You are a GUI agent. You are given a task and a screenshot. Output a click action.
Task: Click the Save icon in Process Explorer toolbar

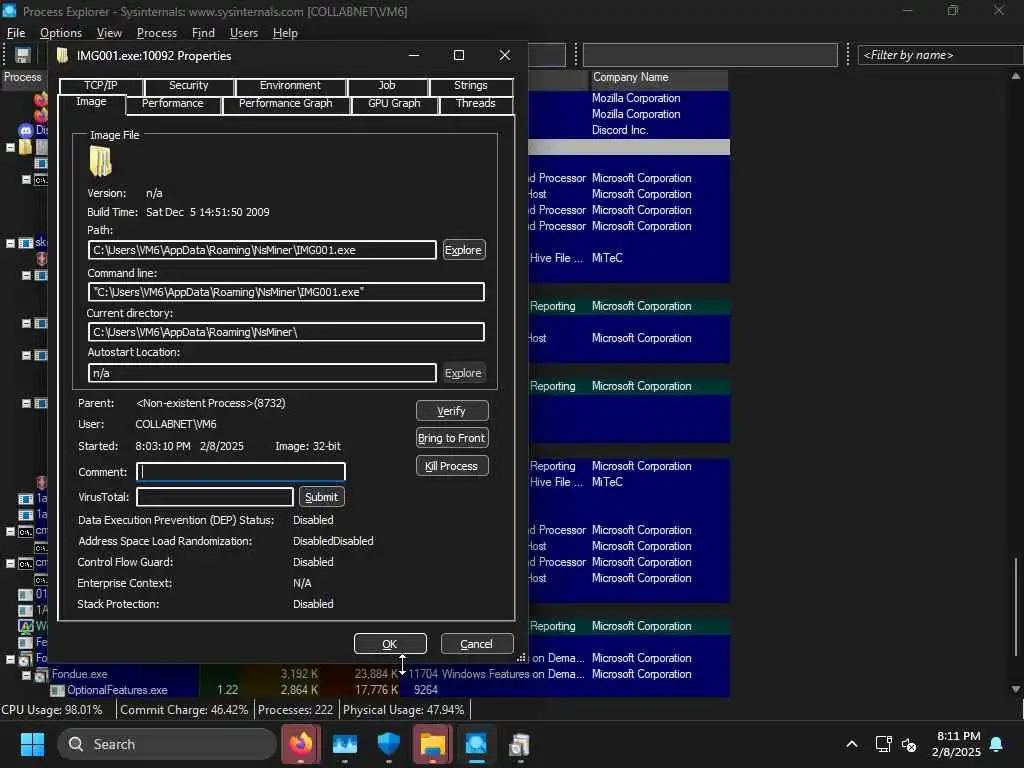coord(23,56)
